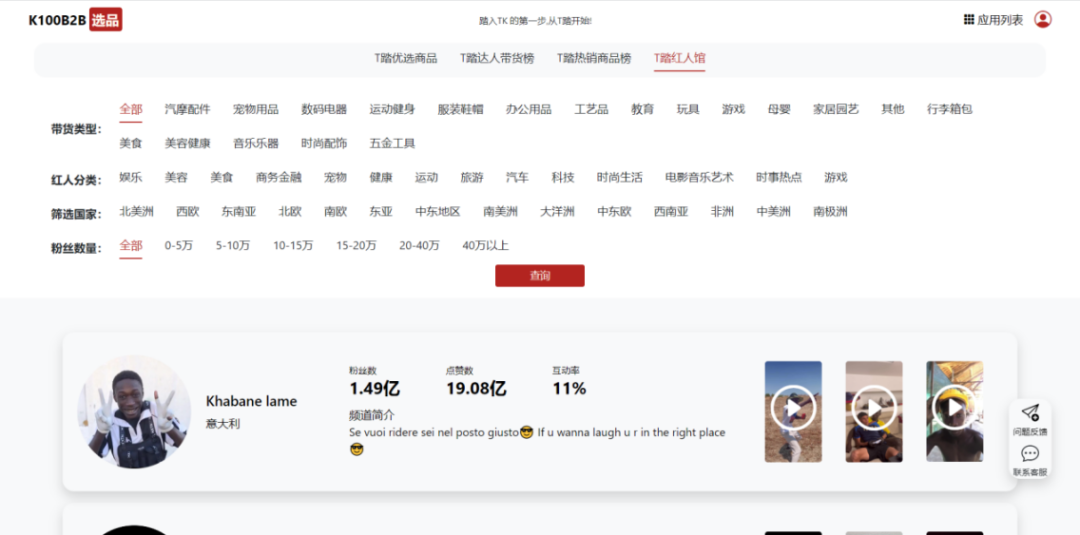The height and width of the screenshot is (535, 1080).
Task: Filter 带货类型 by 教育
Action: (x=642, y=109)
